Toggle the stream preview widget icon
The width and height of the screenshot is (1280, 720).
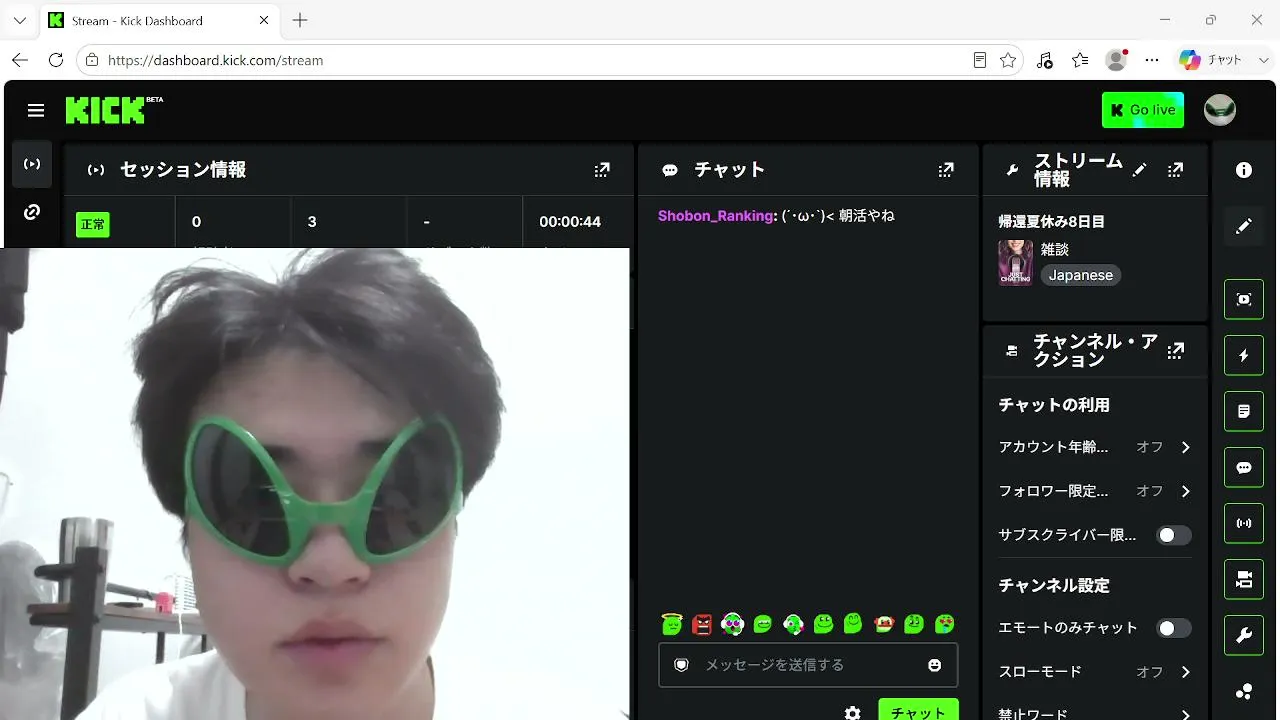point(1244,299)
